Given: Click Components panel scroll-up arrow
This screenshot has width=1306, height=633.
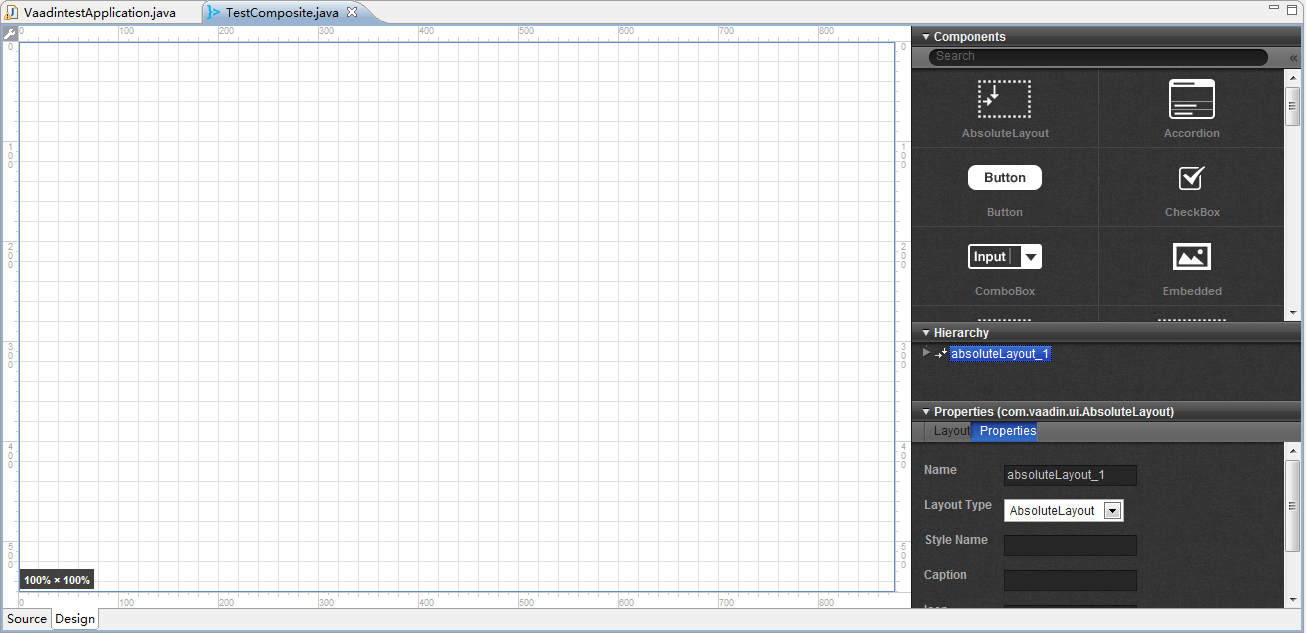Looking at the screenshot, I should pyautogui.click(x=1293, y=77).
